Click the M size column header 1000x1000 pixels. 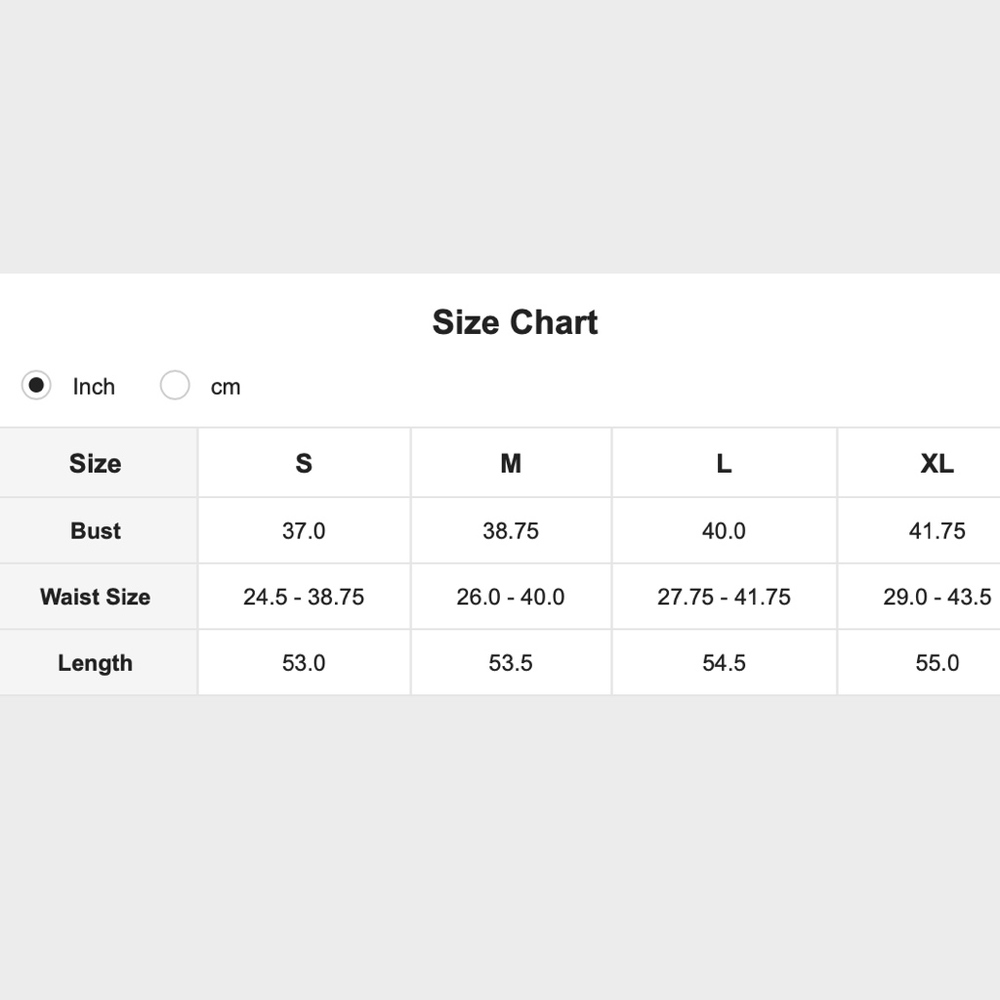coord(511,463)
